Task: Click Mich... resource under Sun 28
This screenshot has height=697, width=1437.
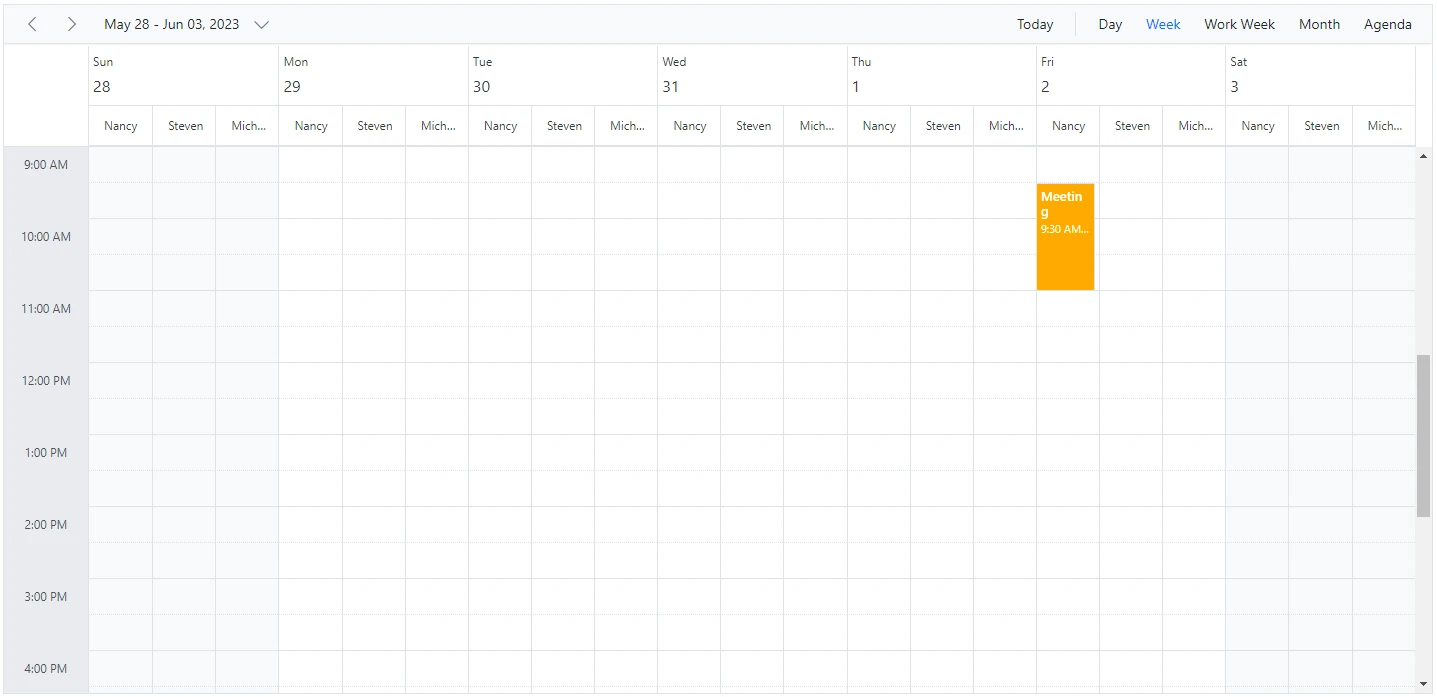Action: pos(248,126)
